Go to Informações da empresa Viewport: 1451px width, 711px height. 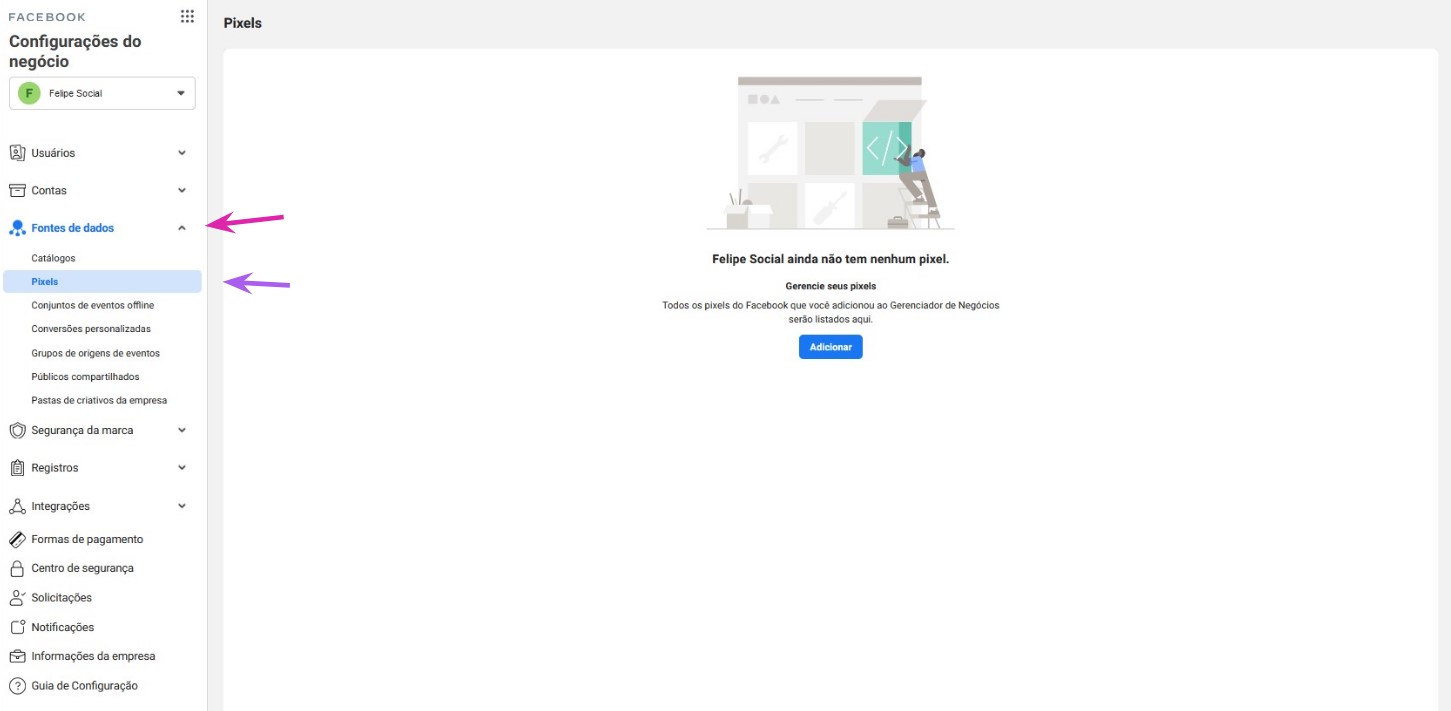point(93,657)
